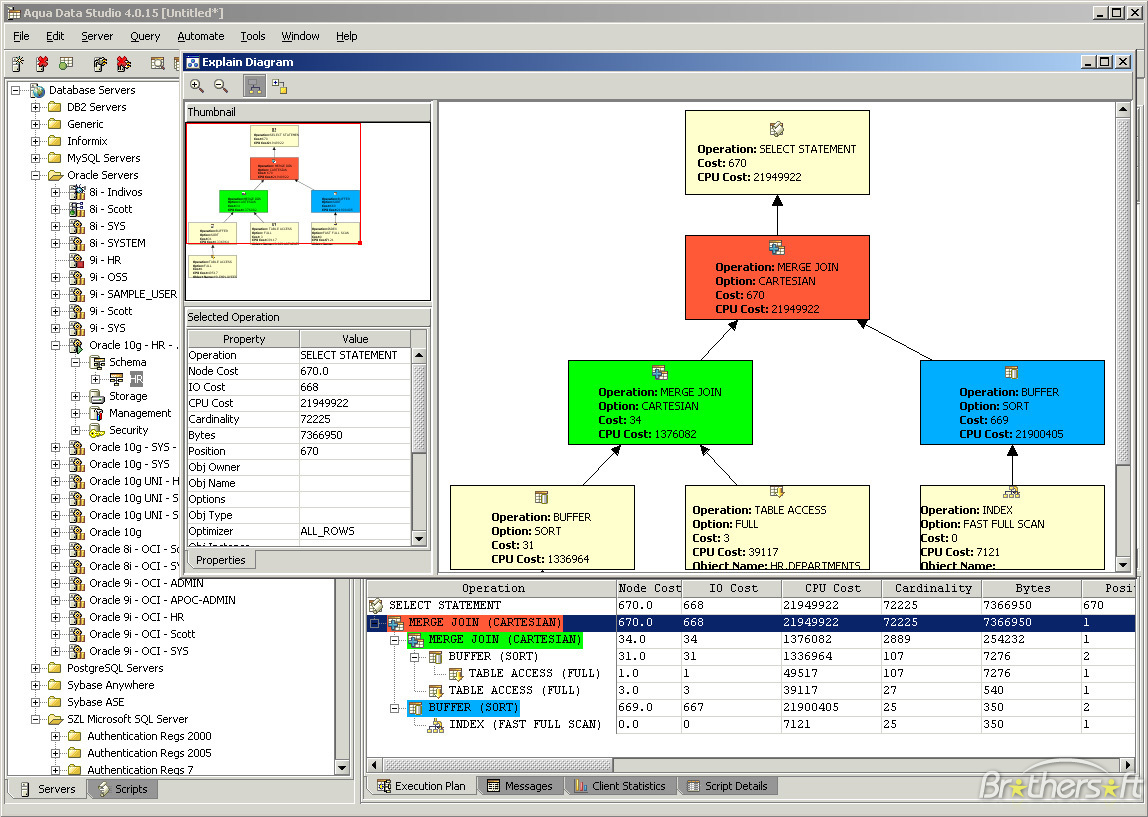Click the 9i - HR server icon
1148x817 pixels.
pyautogui.click(x=77, y=260)
